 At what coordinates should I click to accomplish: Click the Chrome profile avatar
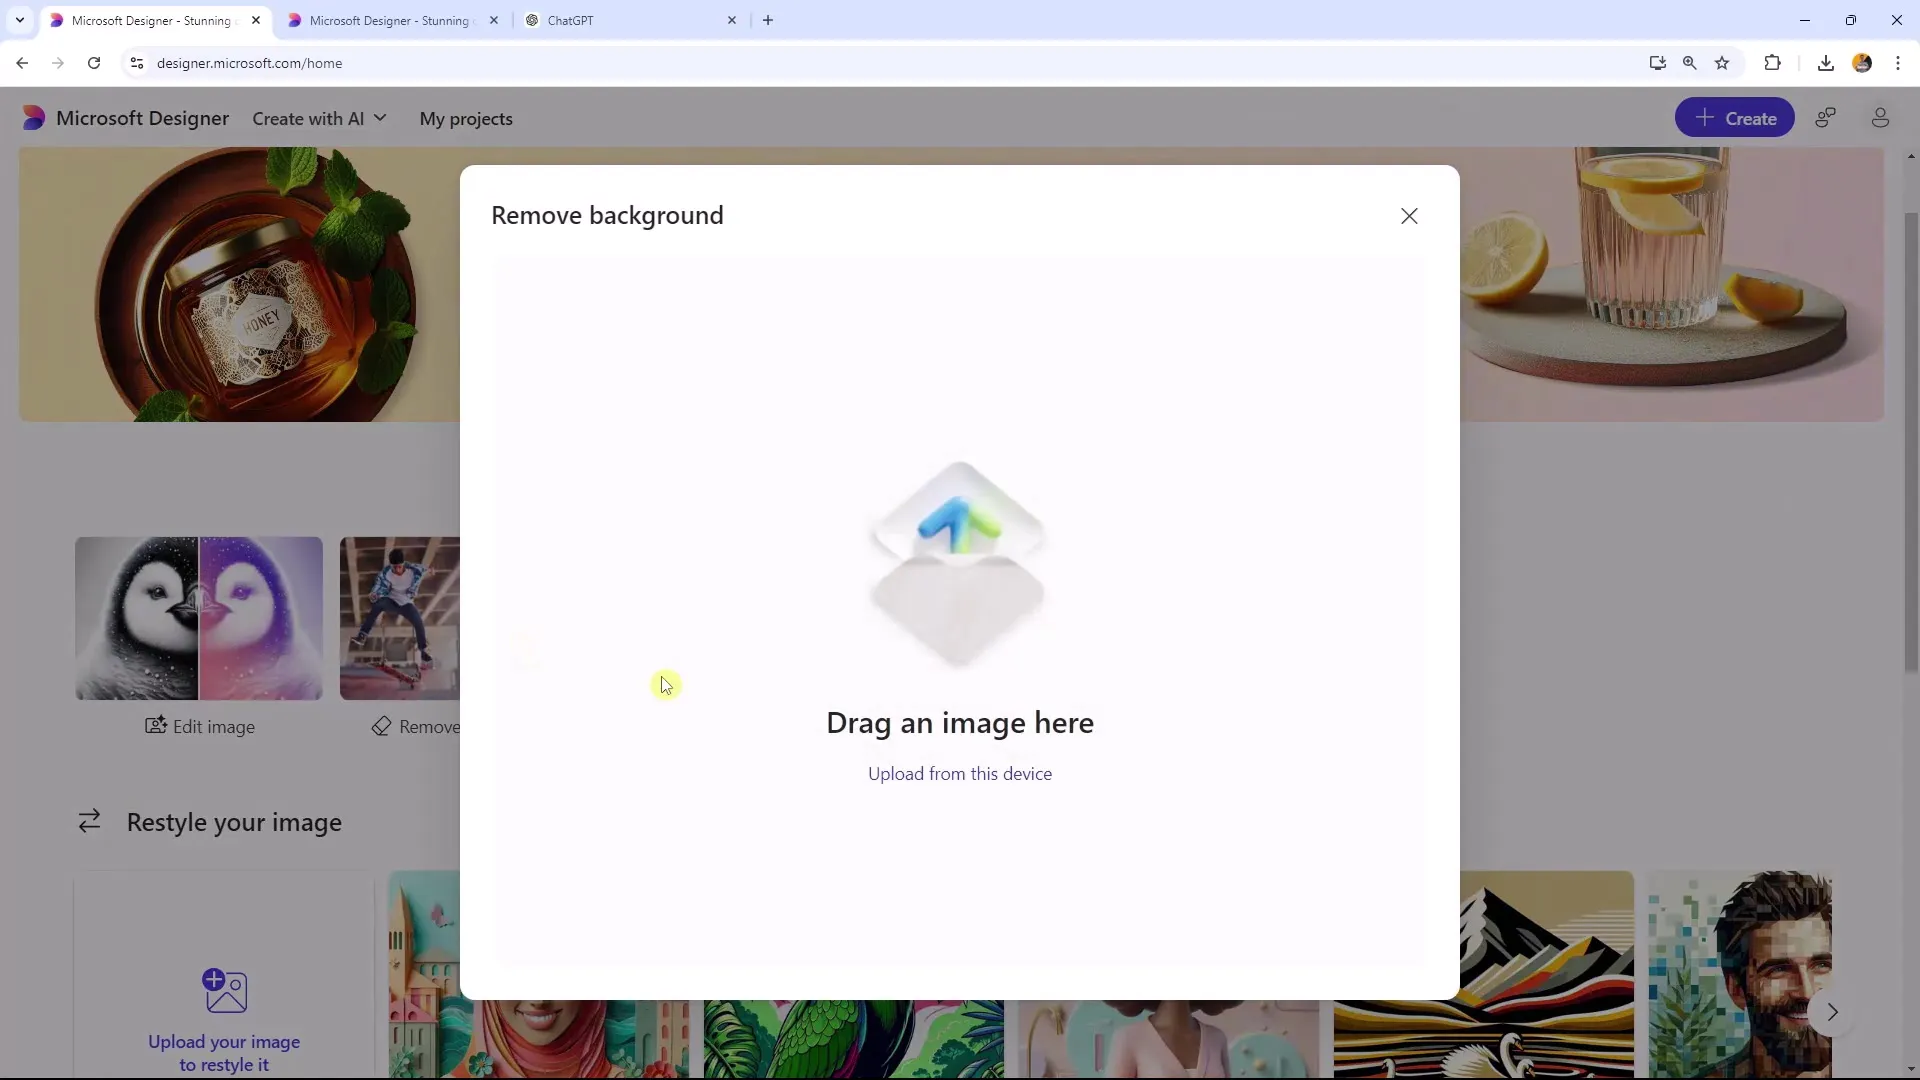[x=1862, y=63]
